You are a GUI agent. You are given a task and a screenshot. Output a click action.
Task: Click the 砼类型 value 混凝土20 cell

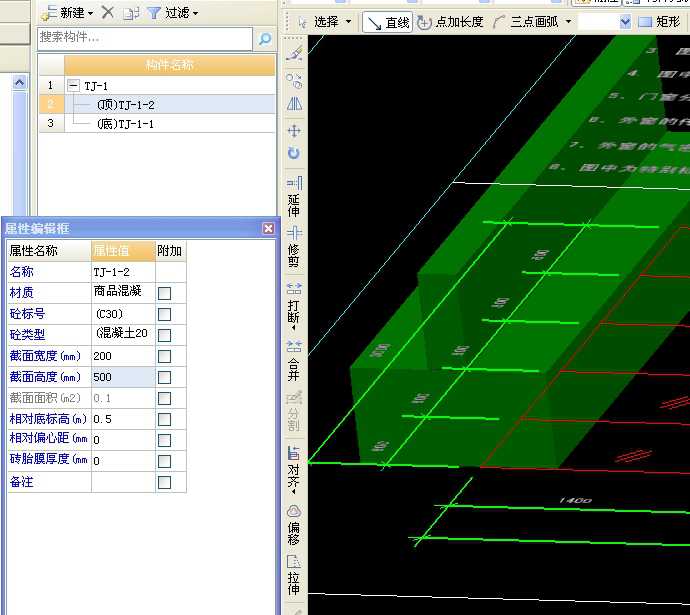pyautogui.click(x=123, y=335)
